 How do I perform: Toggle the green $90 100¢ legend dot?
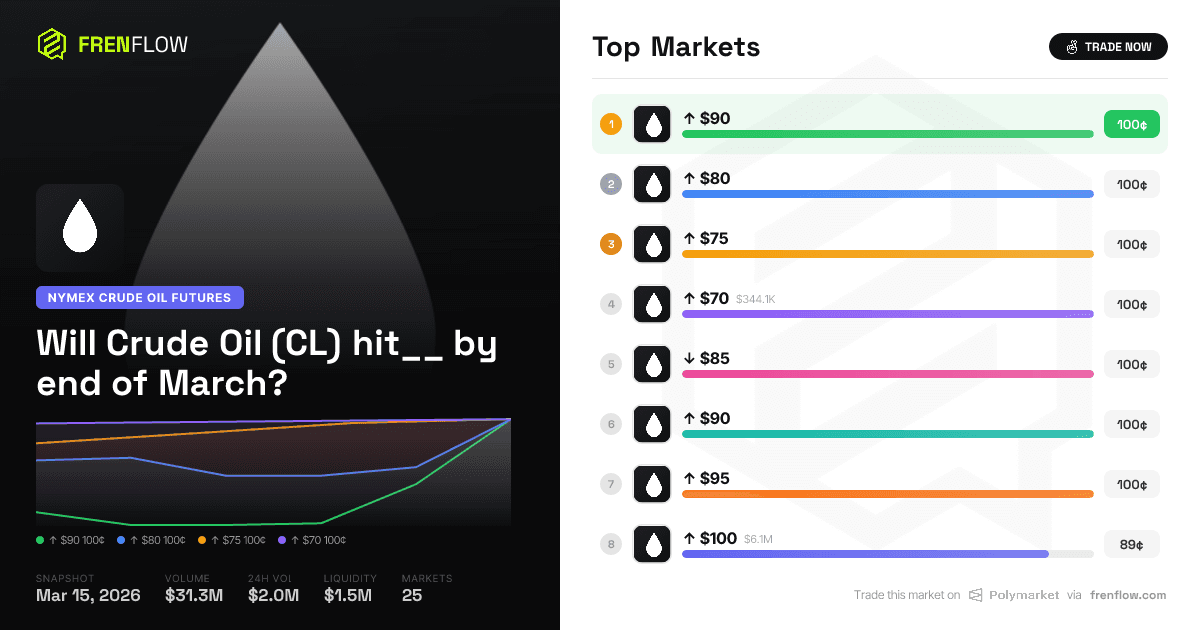[40, 539]
